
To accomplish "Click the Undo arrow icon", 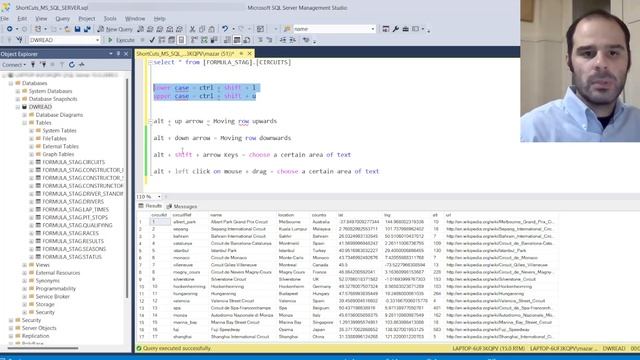I will (225, 29).
